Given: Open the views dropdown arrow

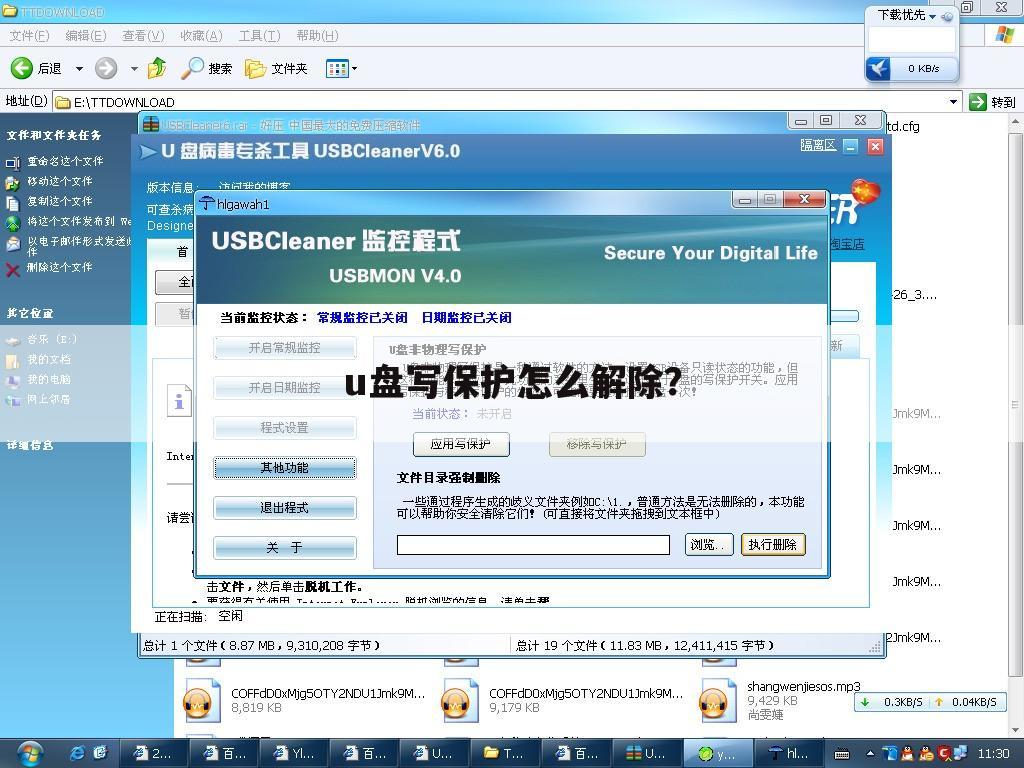Looking at the screenshot, I should [x=355, y=68].
